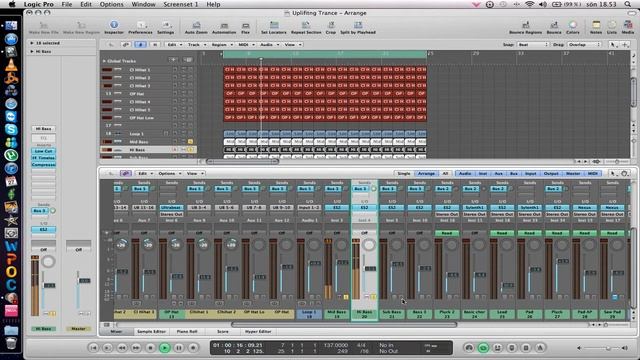640x360 pixels.
Task: Open the arrange Edit dropdown menu
Action: point(175,44)
